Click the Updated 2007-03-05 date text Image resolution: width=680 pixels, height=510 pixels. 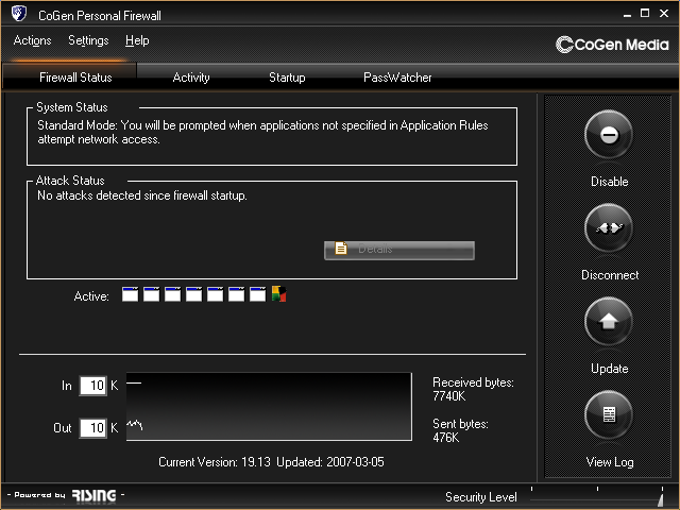tap(330, 462)
